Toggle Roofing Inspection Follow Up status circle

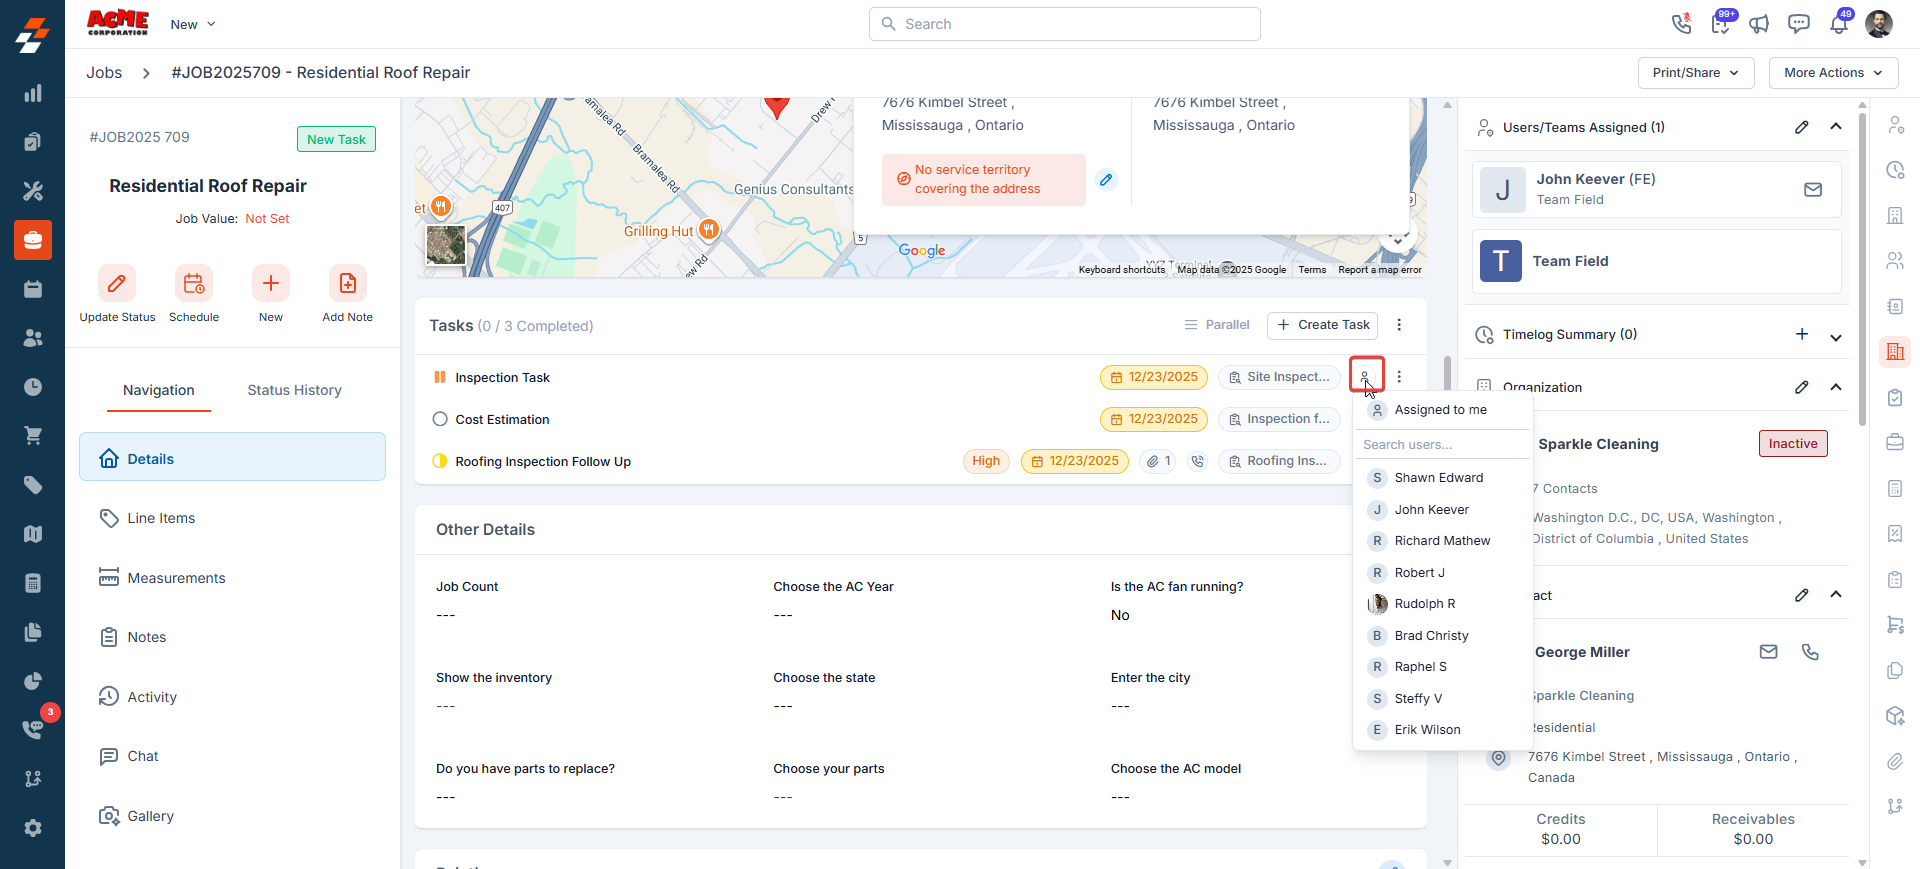point(440,461)
